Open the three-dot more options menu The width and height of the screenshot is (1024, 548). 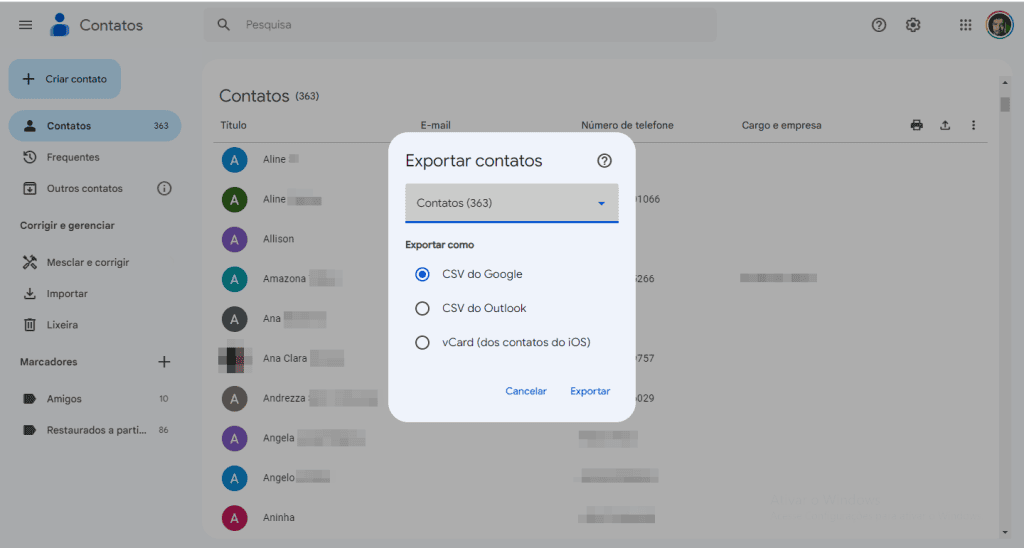973,125
